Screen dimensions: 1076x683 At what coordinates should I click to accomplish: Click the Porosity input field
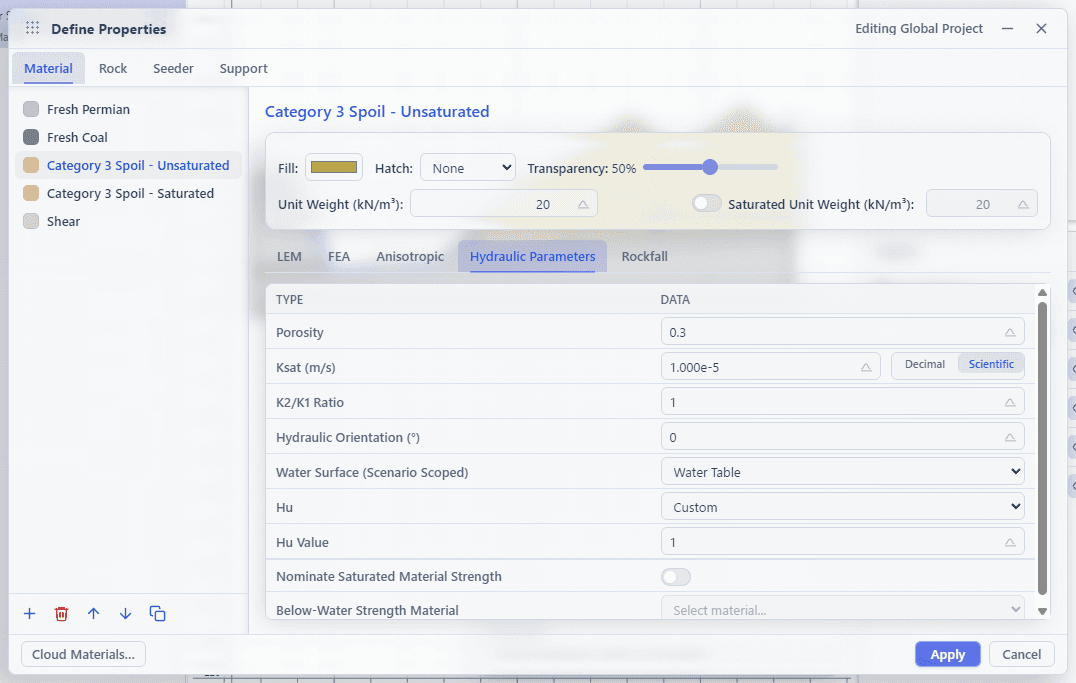[x=843, y=332]
